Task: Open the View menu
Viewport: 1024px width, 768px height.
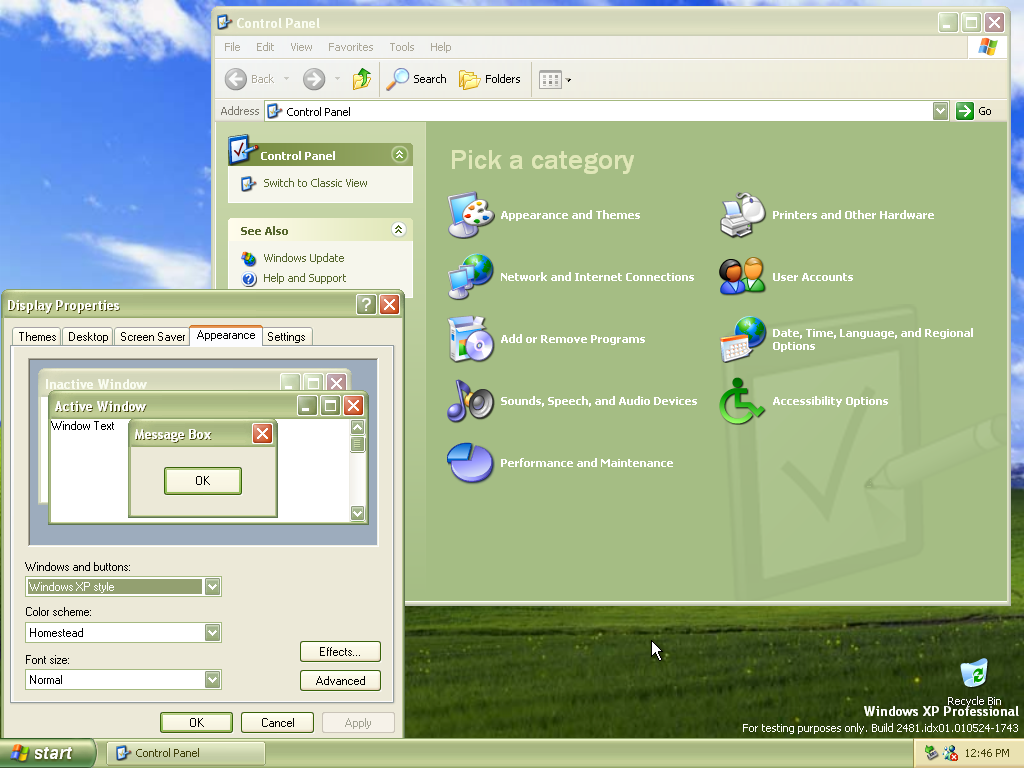Action: pos(301,47)
